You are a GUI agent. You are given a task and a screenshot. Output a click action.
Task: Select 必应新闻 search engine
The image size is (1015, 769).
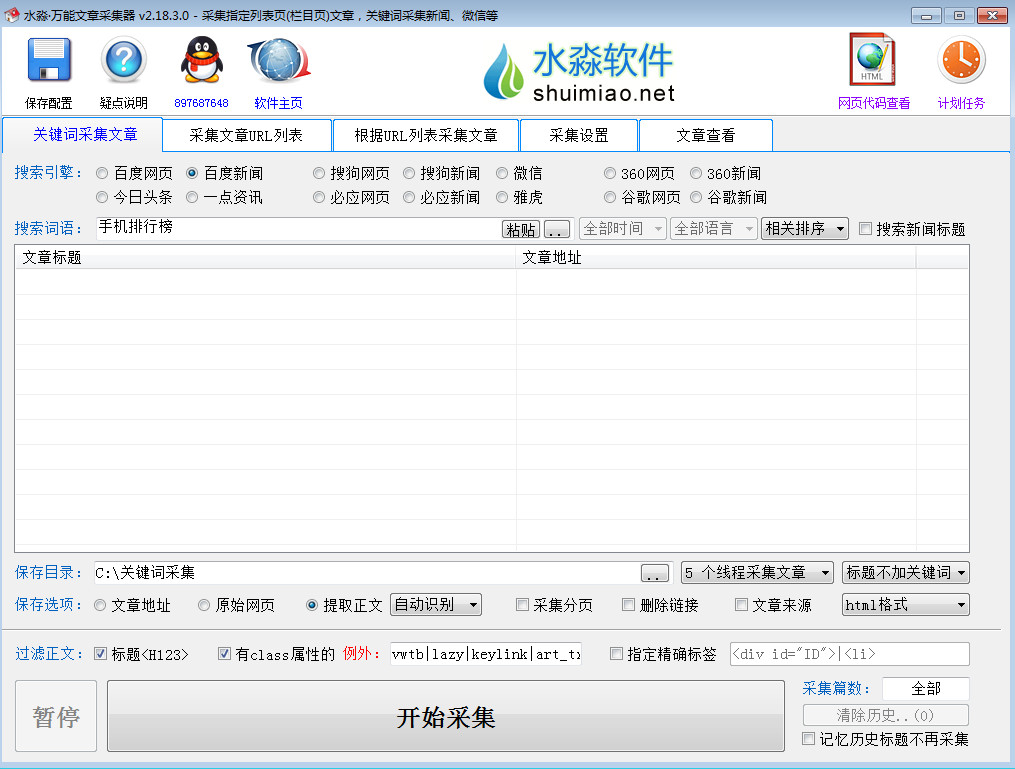pos(408,197)
